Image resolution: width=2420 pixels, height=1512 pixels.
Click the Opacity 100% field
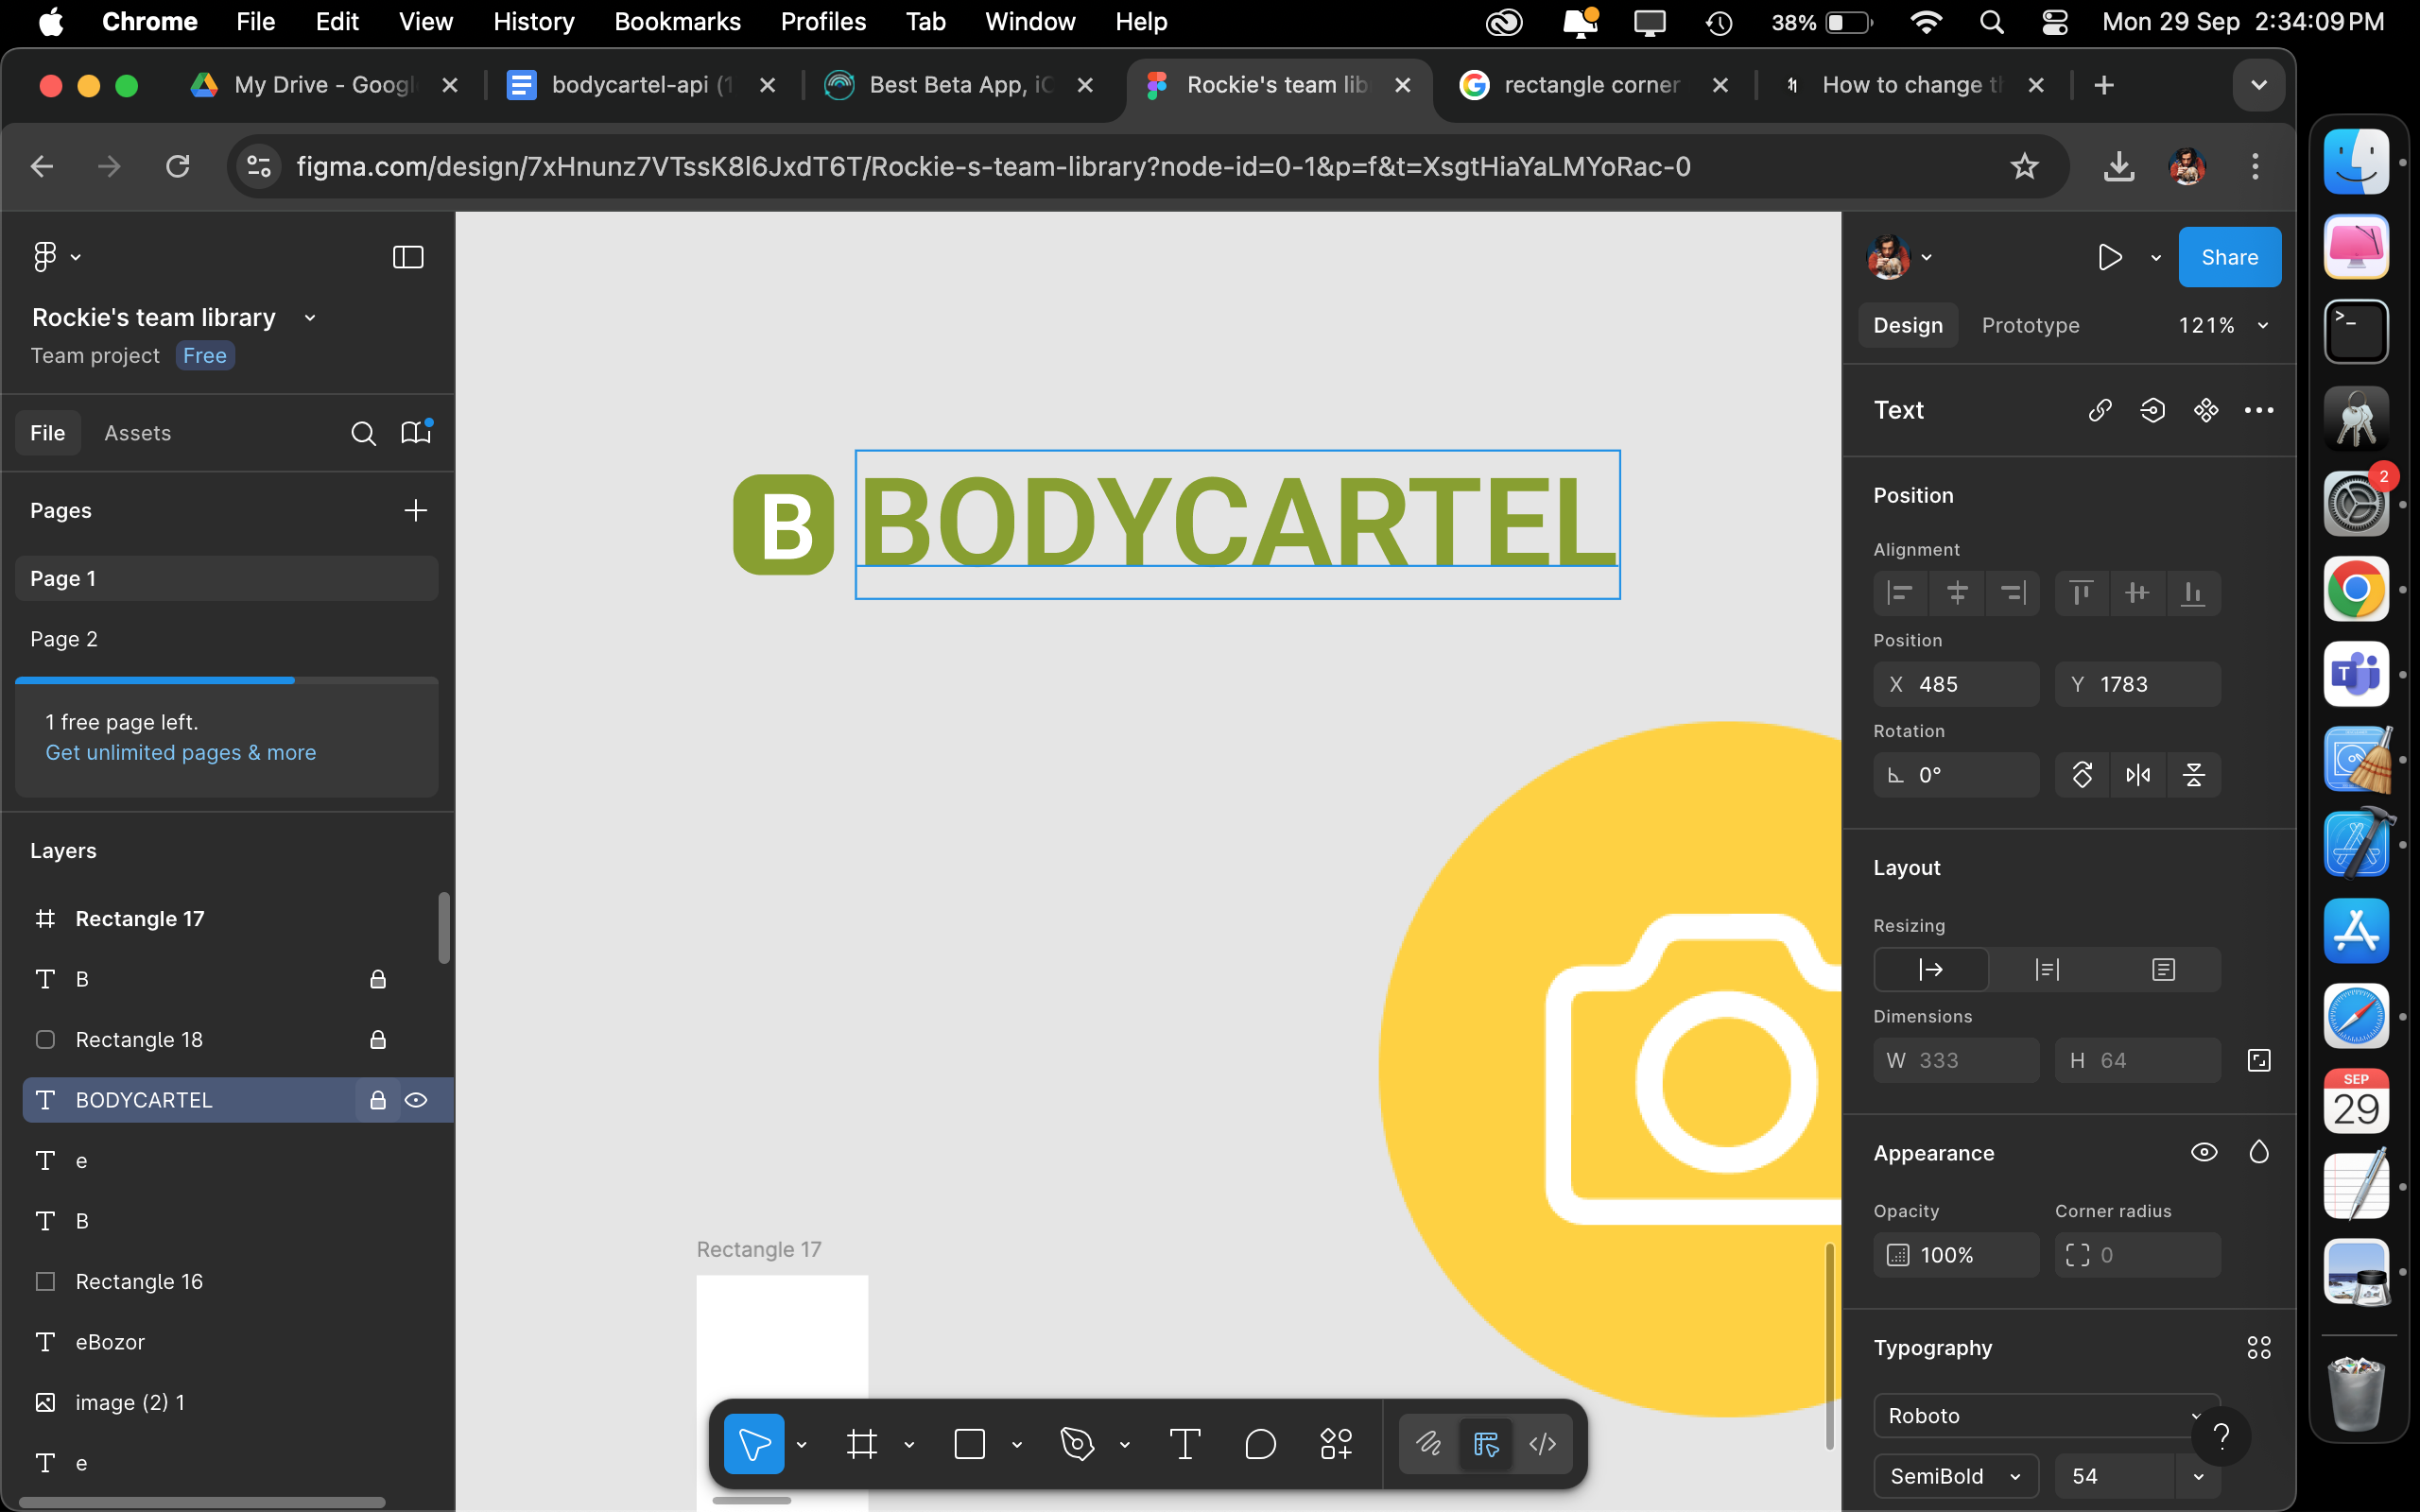coord(1955,1255)
